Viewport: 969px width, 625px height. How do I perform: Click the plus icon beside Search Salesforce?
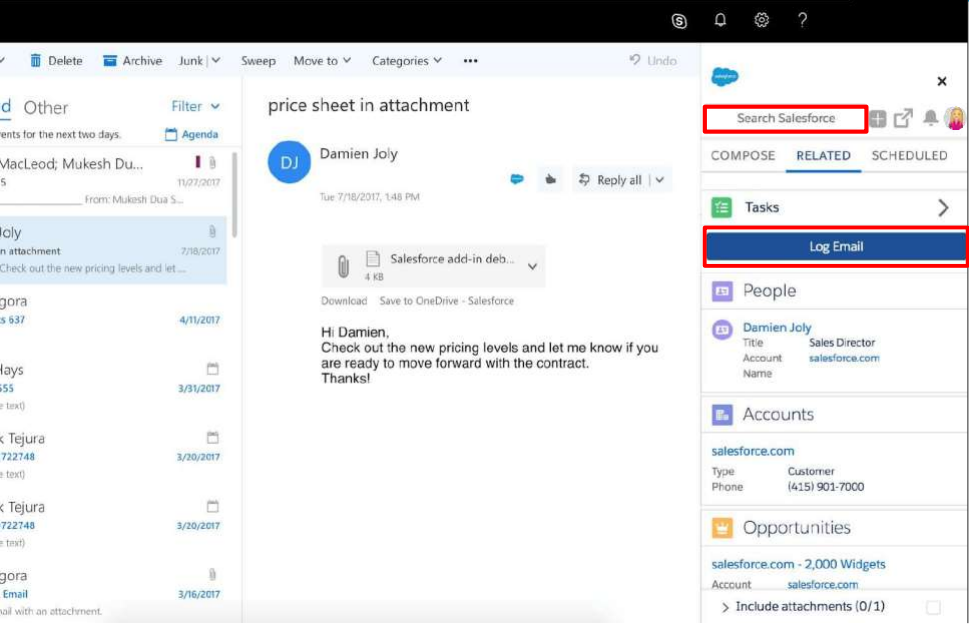(877, 119)
